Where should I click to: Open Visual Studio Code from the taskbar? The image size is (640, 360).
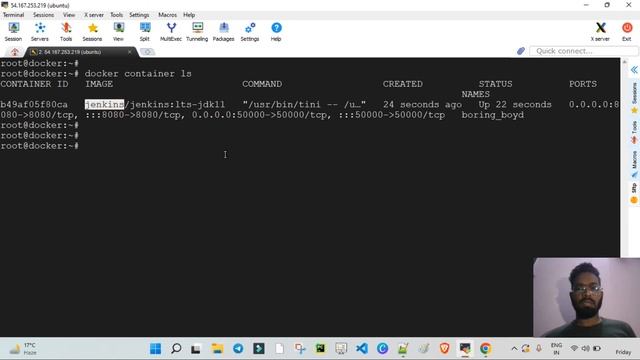pos(362,349)
